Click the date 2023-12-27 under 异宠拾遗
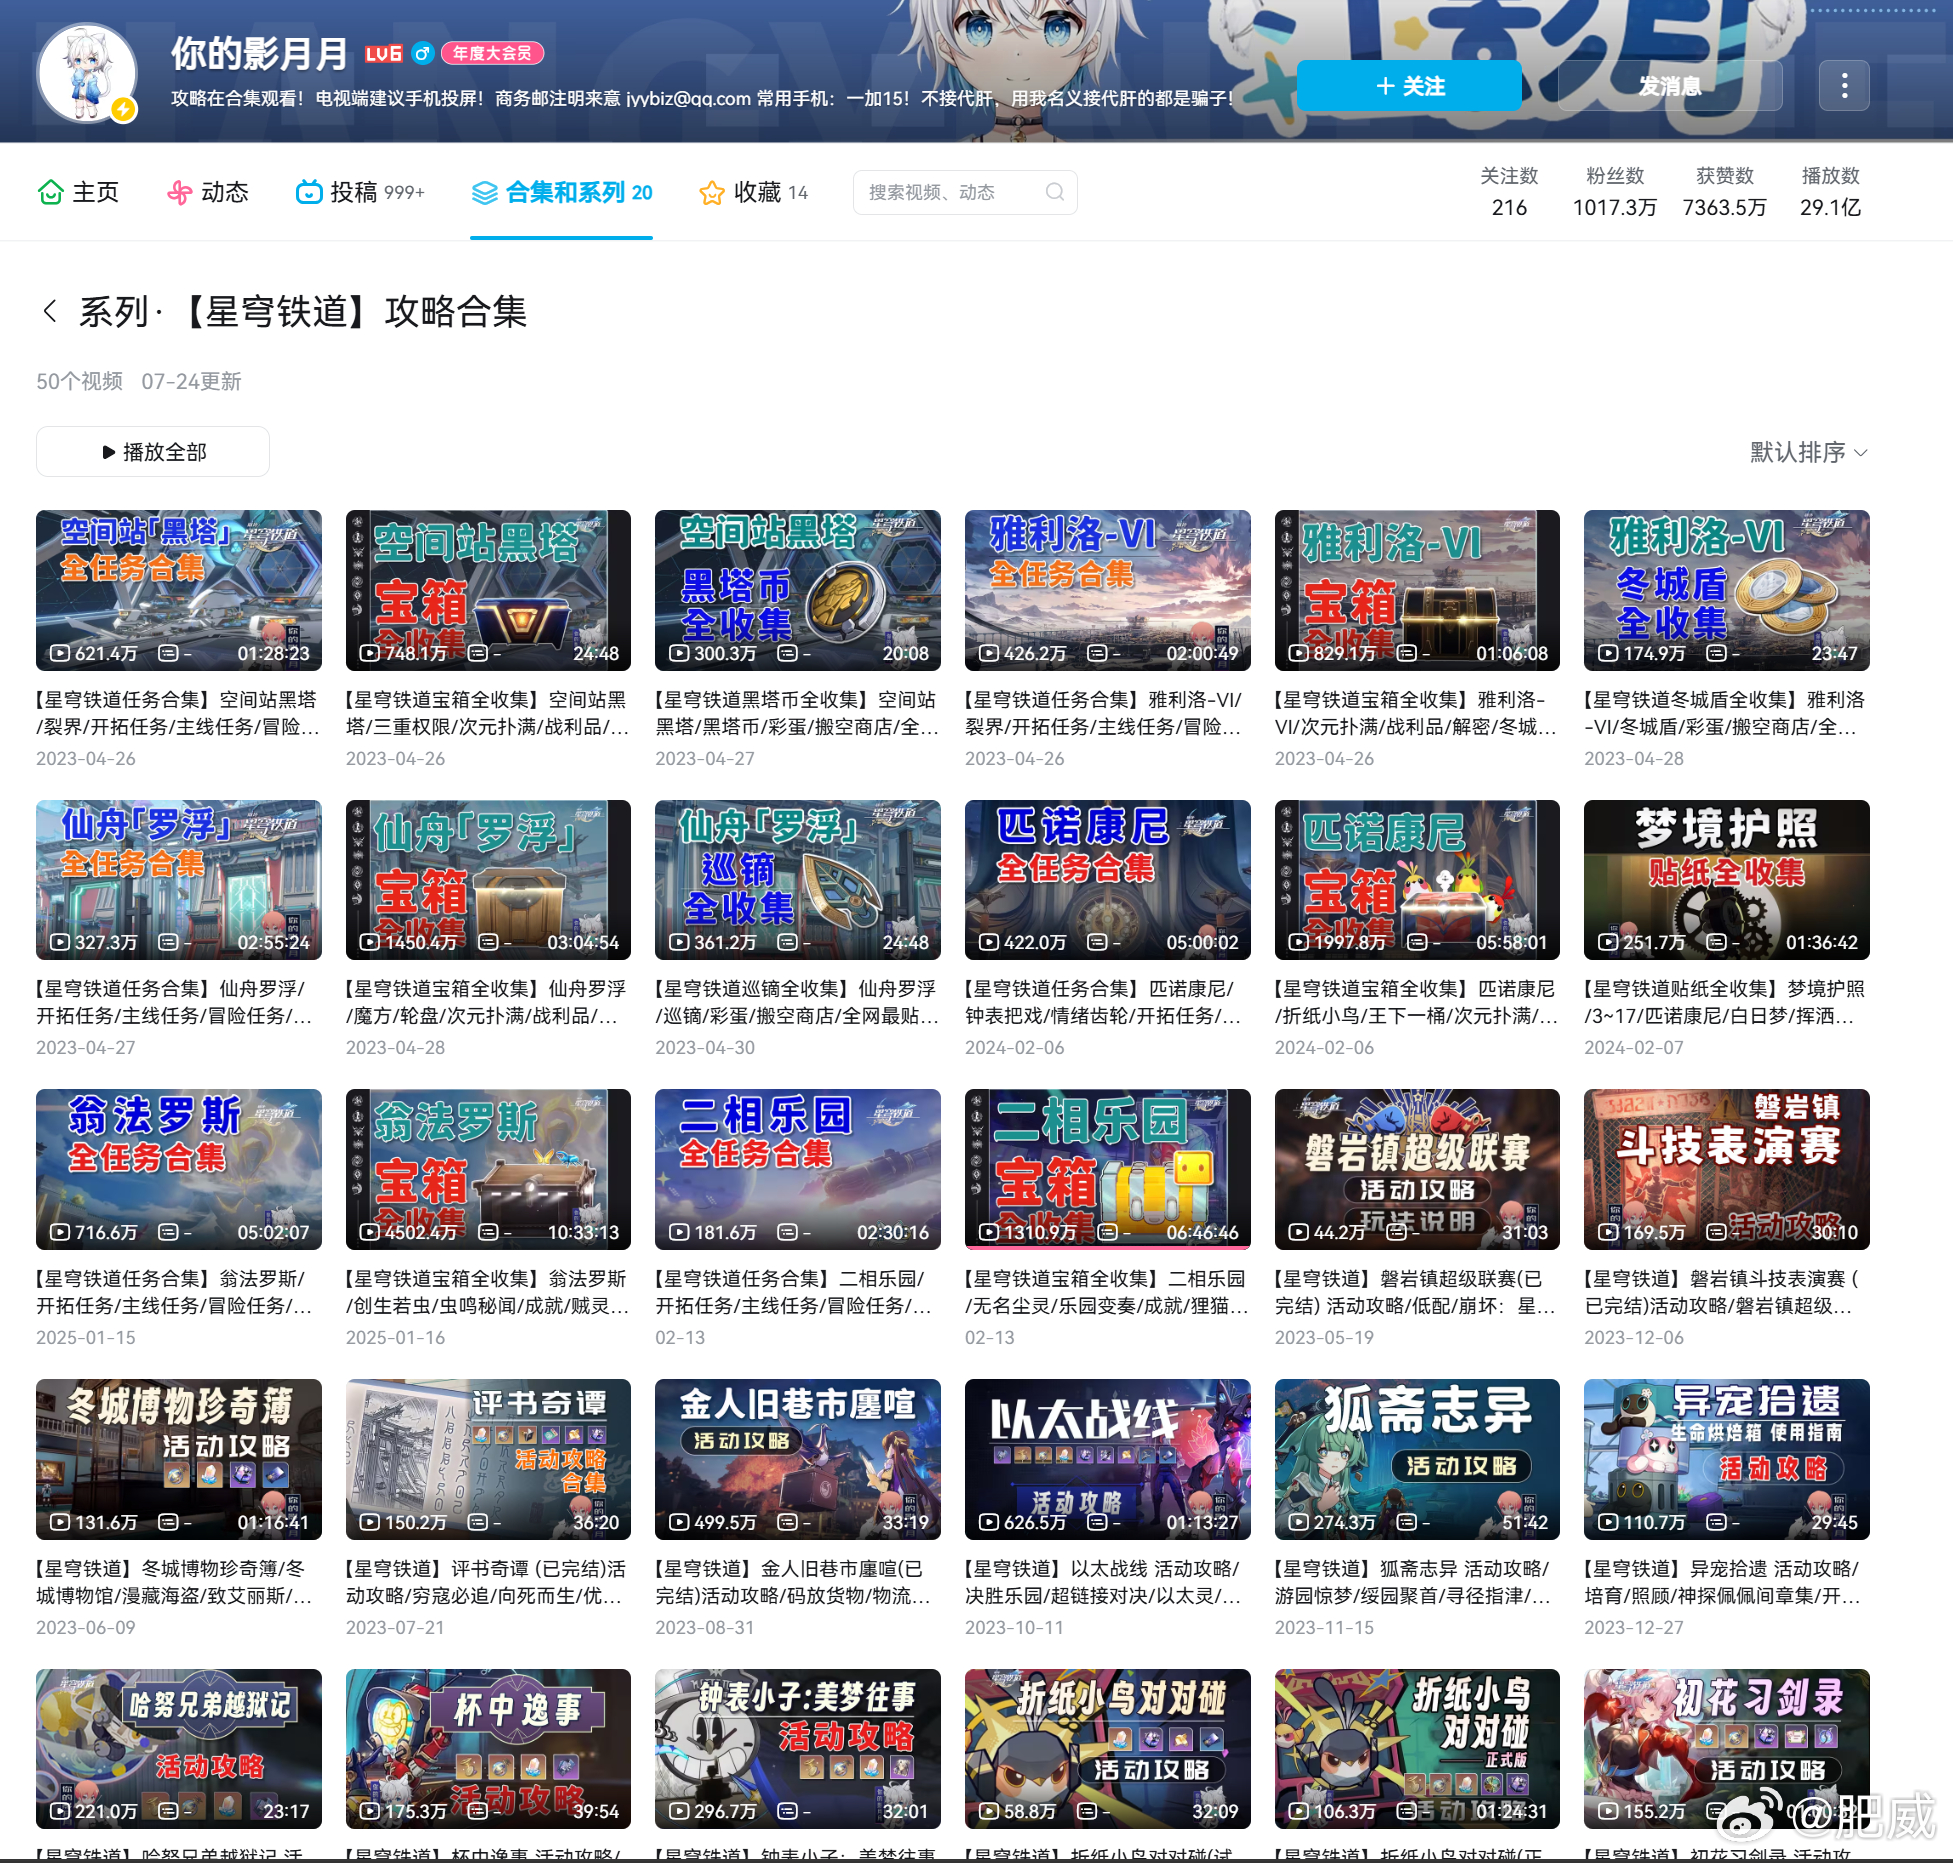This screenshot has height=1863, width=1953. tap(1634, 1627)
